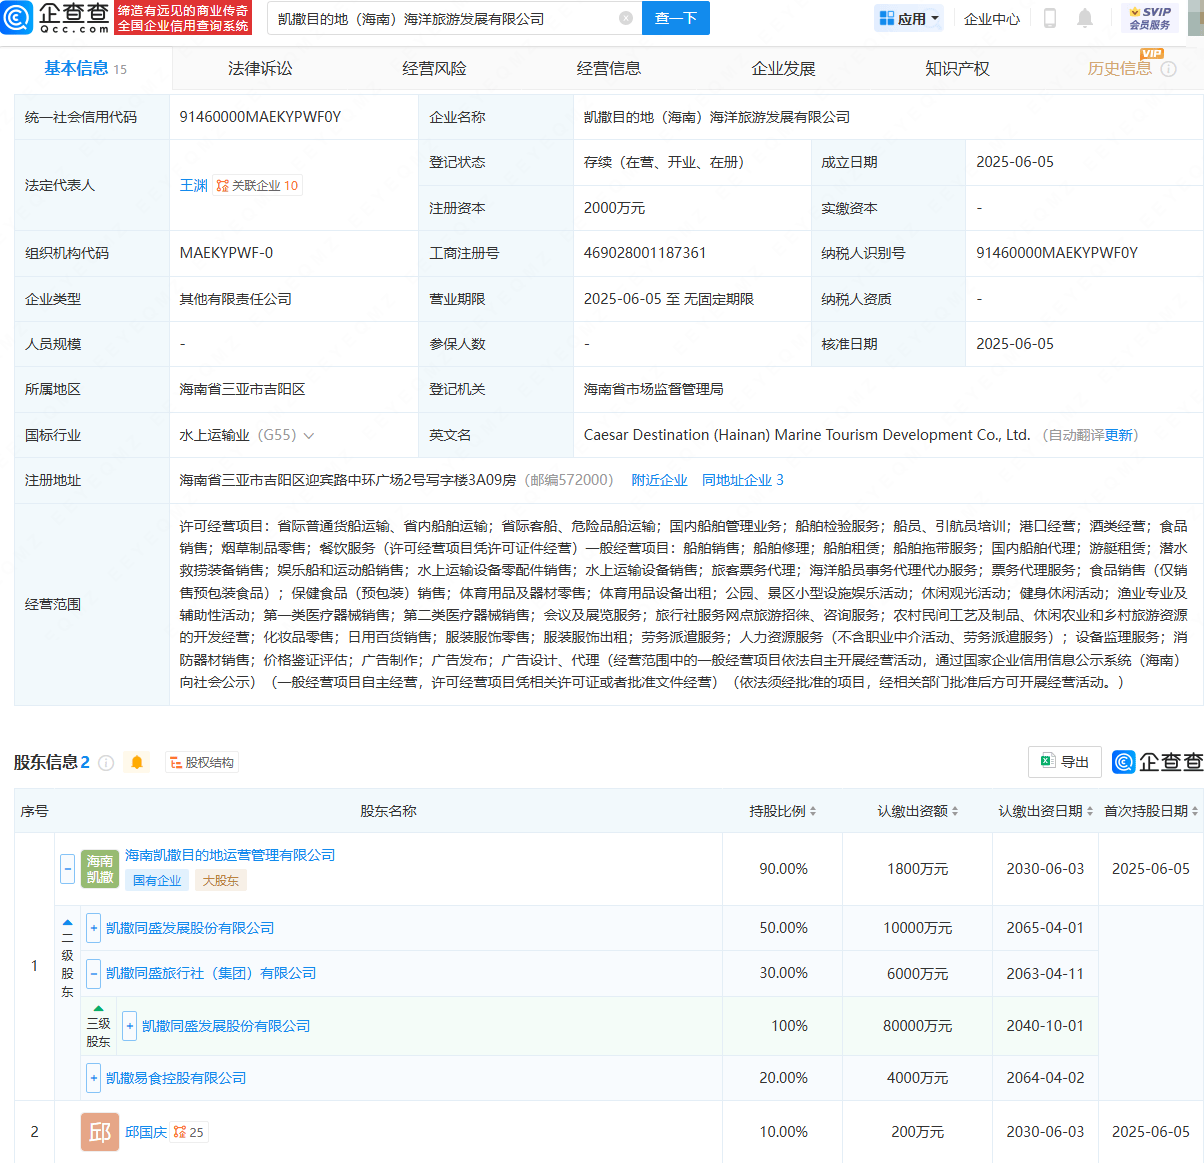
Task: Open legal representative 王渊 link
Action: point(194,186)
